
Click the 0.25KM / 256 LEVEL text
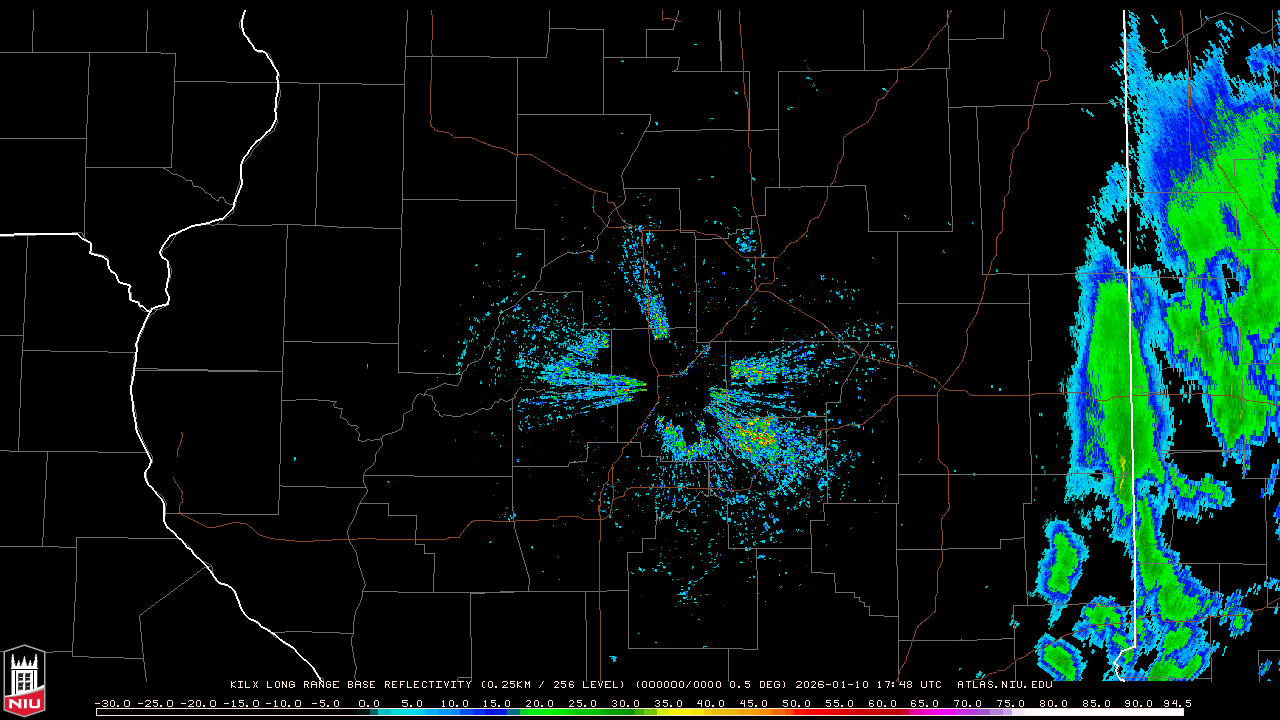click(553, 685)
